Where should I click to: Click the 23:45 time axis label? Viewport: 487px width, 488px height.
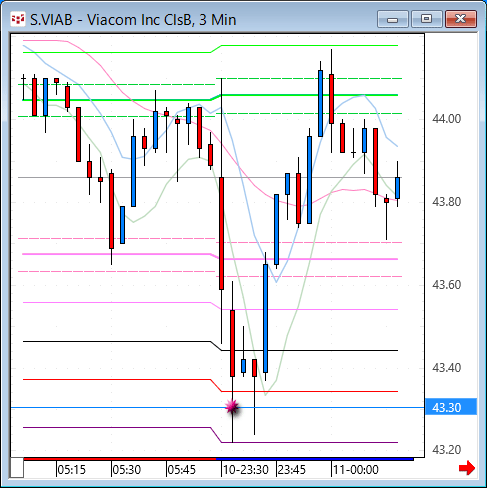(292, 470)
